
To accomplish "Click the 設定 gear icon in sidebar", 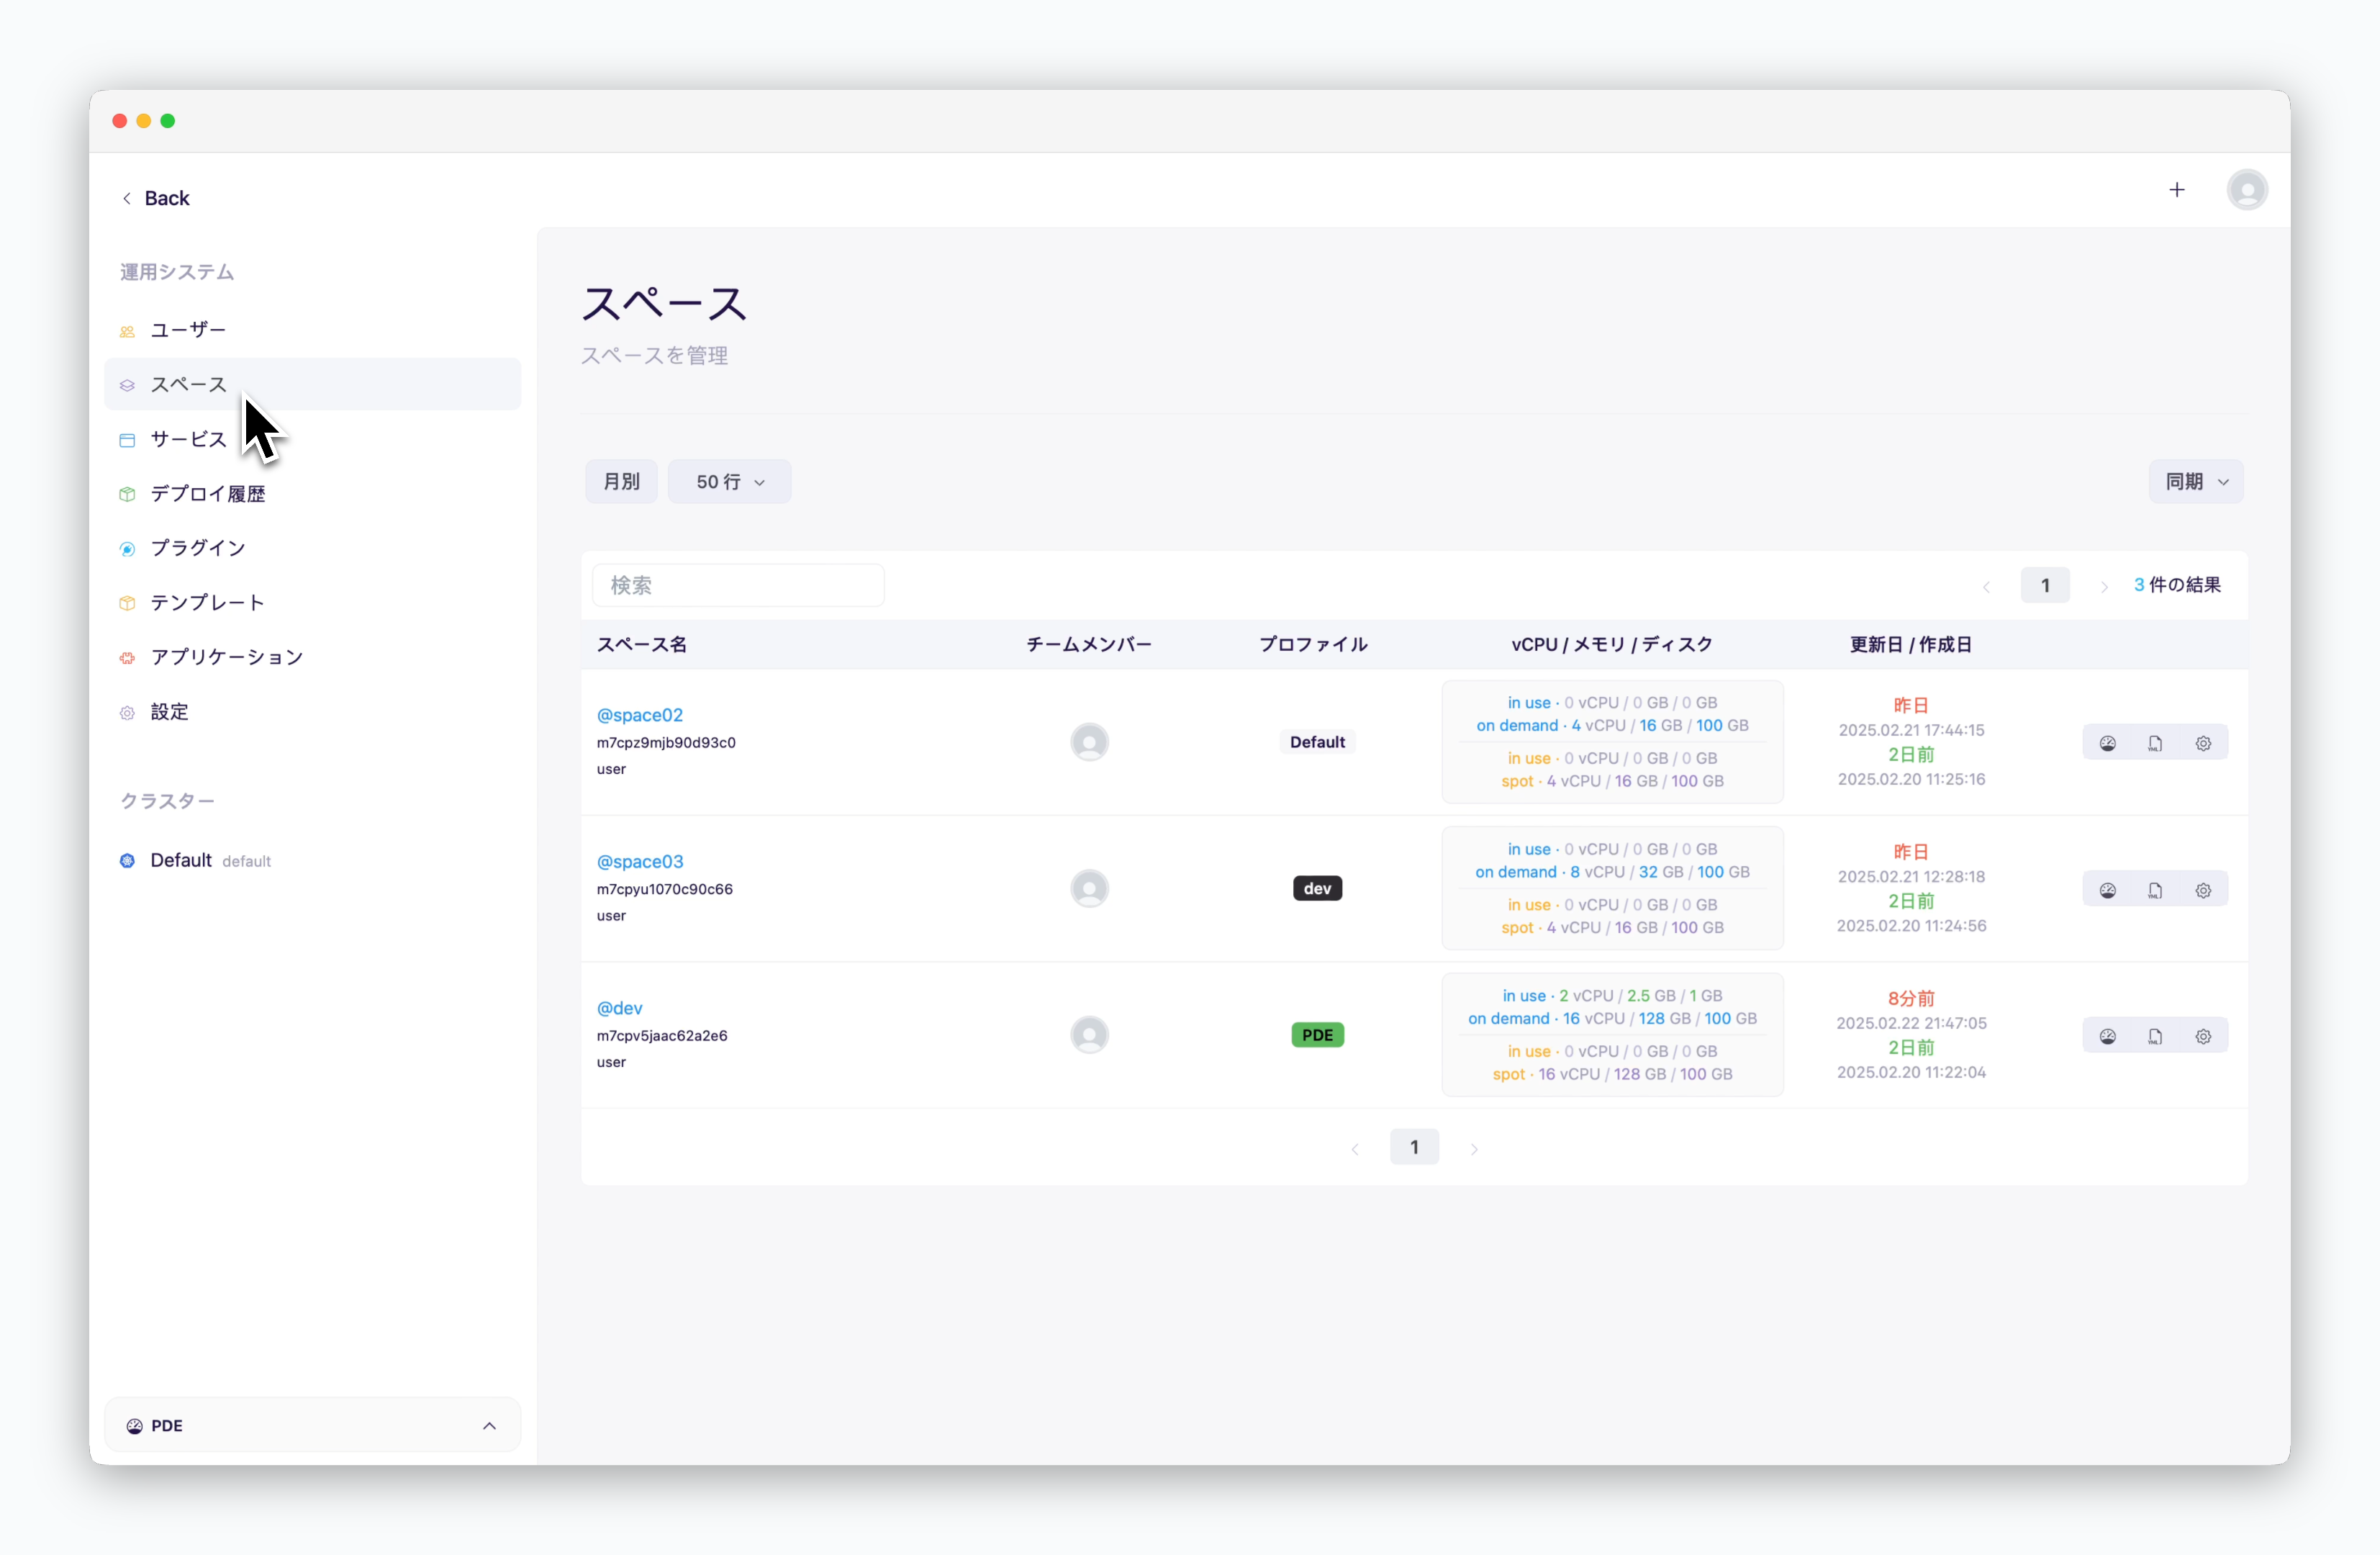I will 127,713.
